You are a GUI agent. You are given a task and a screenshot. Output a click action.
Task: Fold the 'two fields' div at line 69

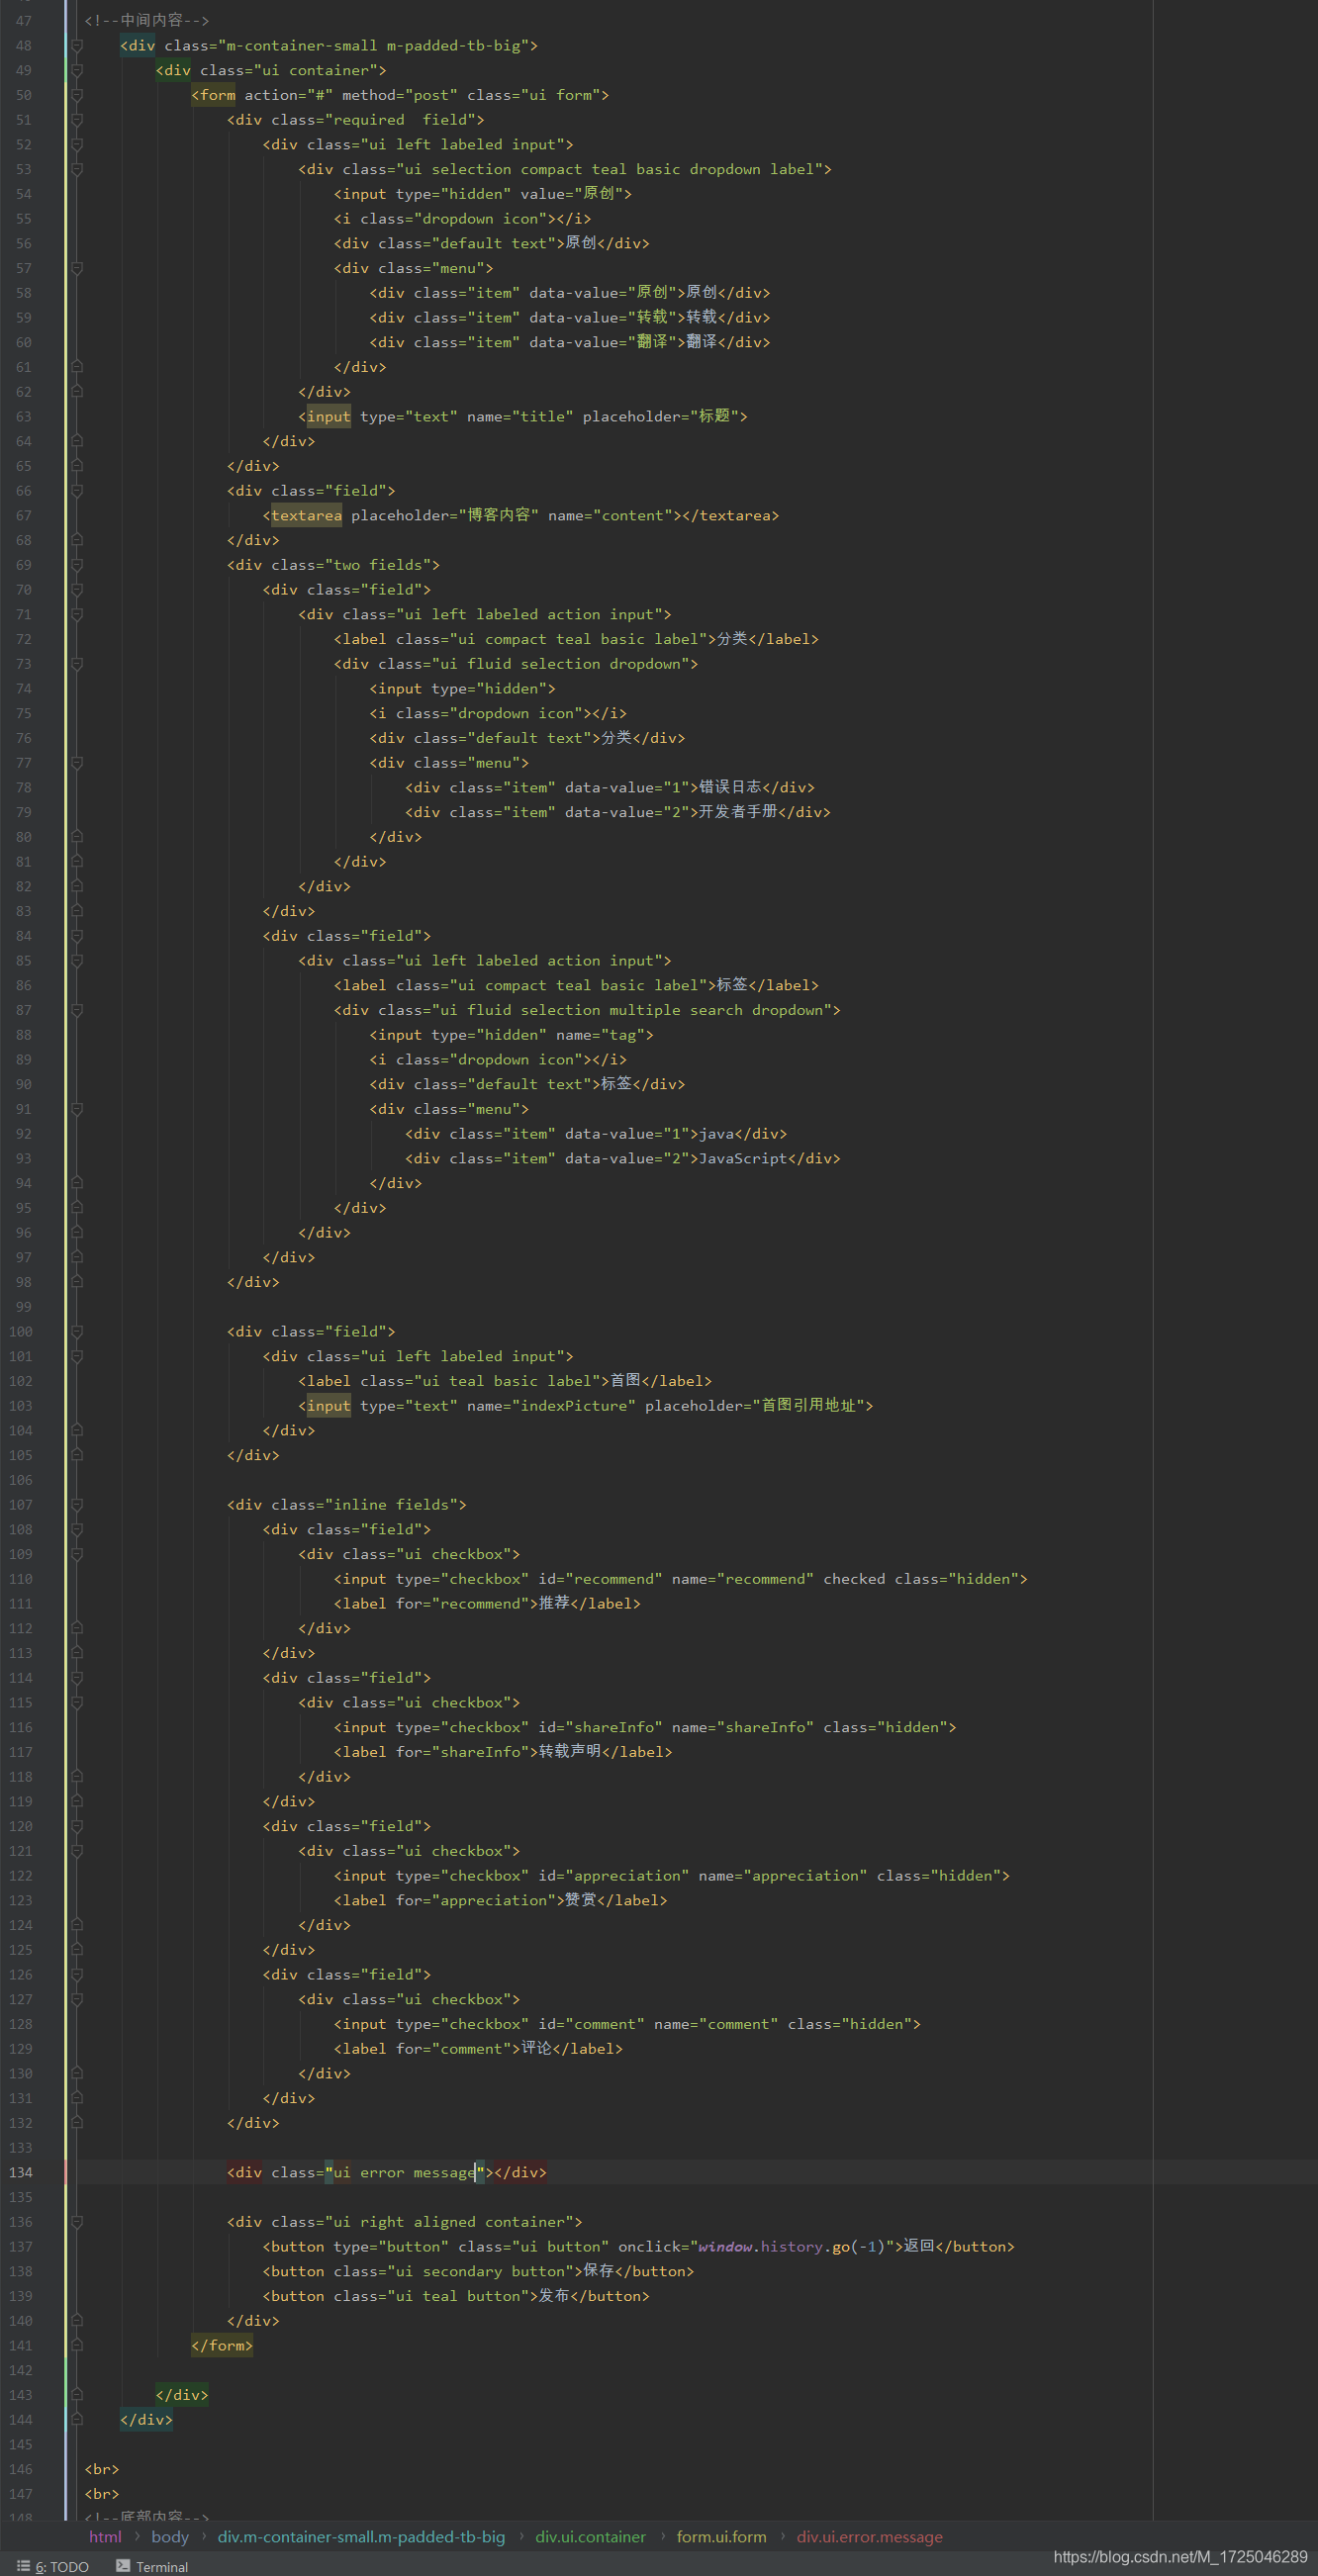tap(77, 565)
